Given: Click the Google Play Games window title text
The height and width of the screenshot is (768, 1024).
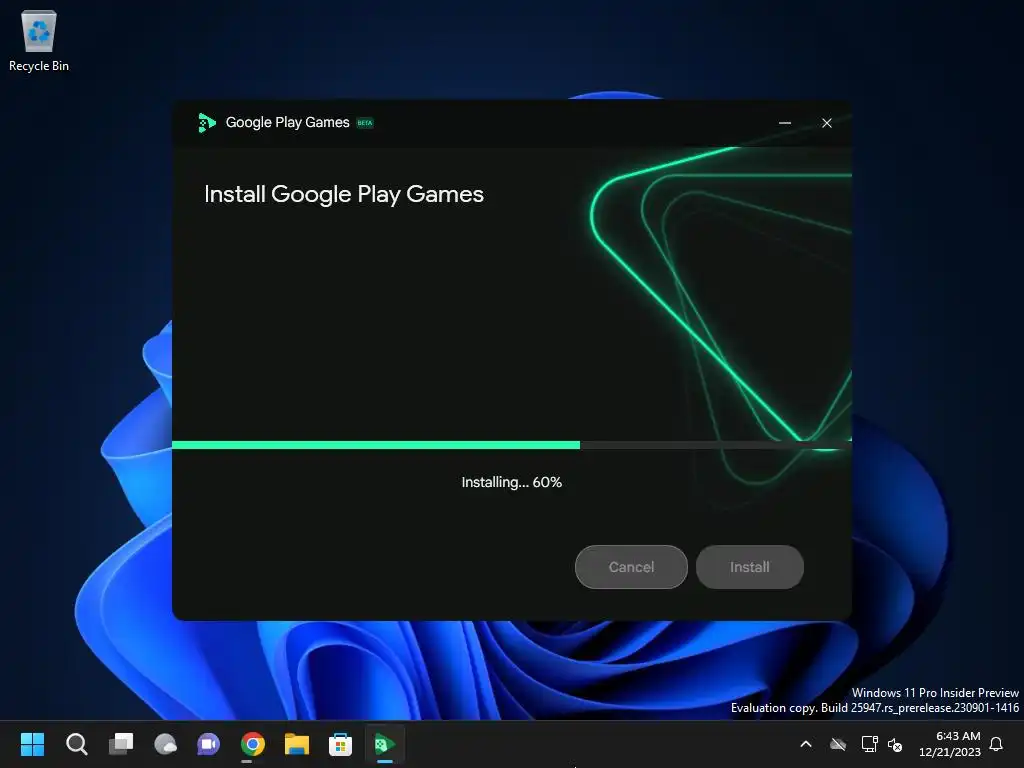Looking at the screenshot, I should tap(287, 123).
